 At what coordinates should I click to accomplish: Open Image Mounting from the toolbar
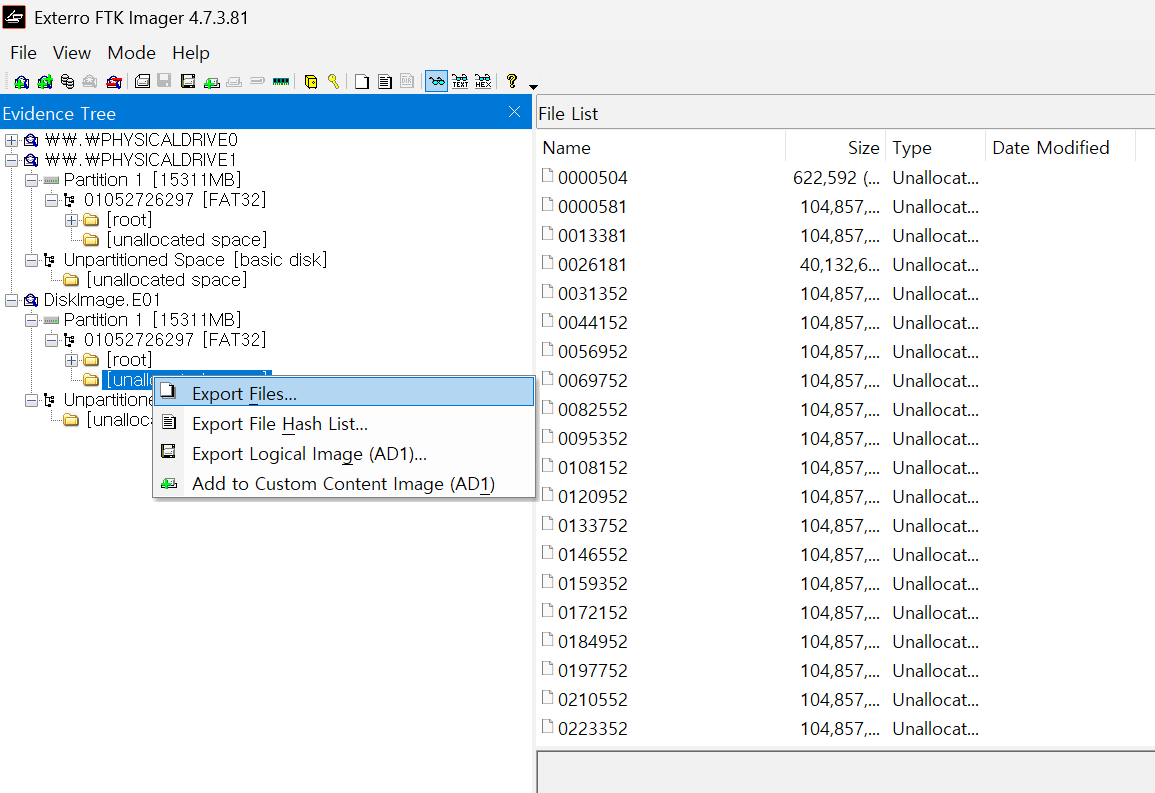tap(67, 82)
